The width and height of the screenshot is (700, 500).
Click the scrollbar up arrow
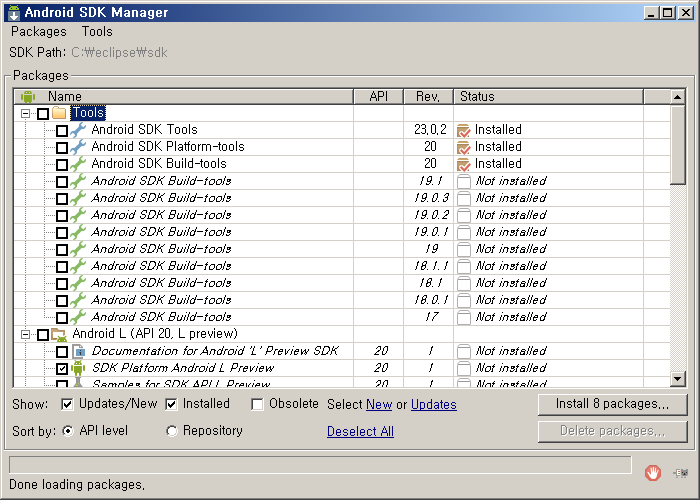678,97
